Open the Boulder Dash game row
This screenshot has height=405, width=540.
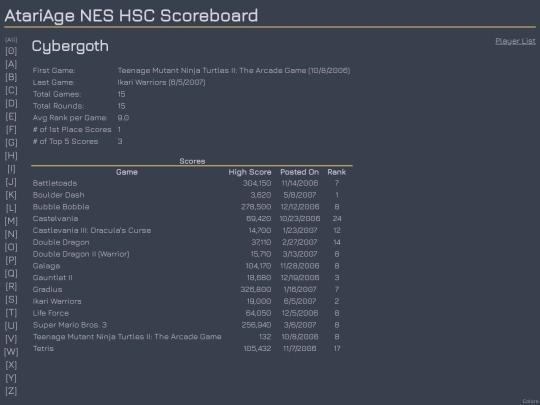pos(59,195)
